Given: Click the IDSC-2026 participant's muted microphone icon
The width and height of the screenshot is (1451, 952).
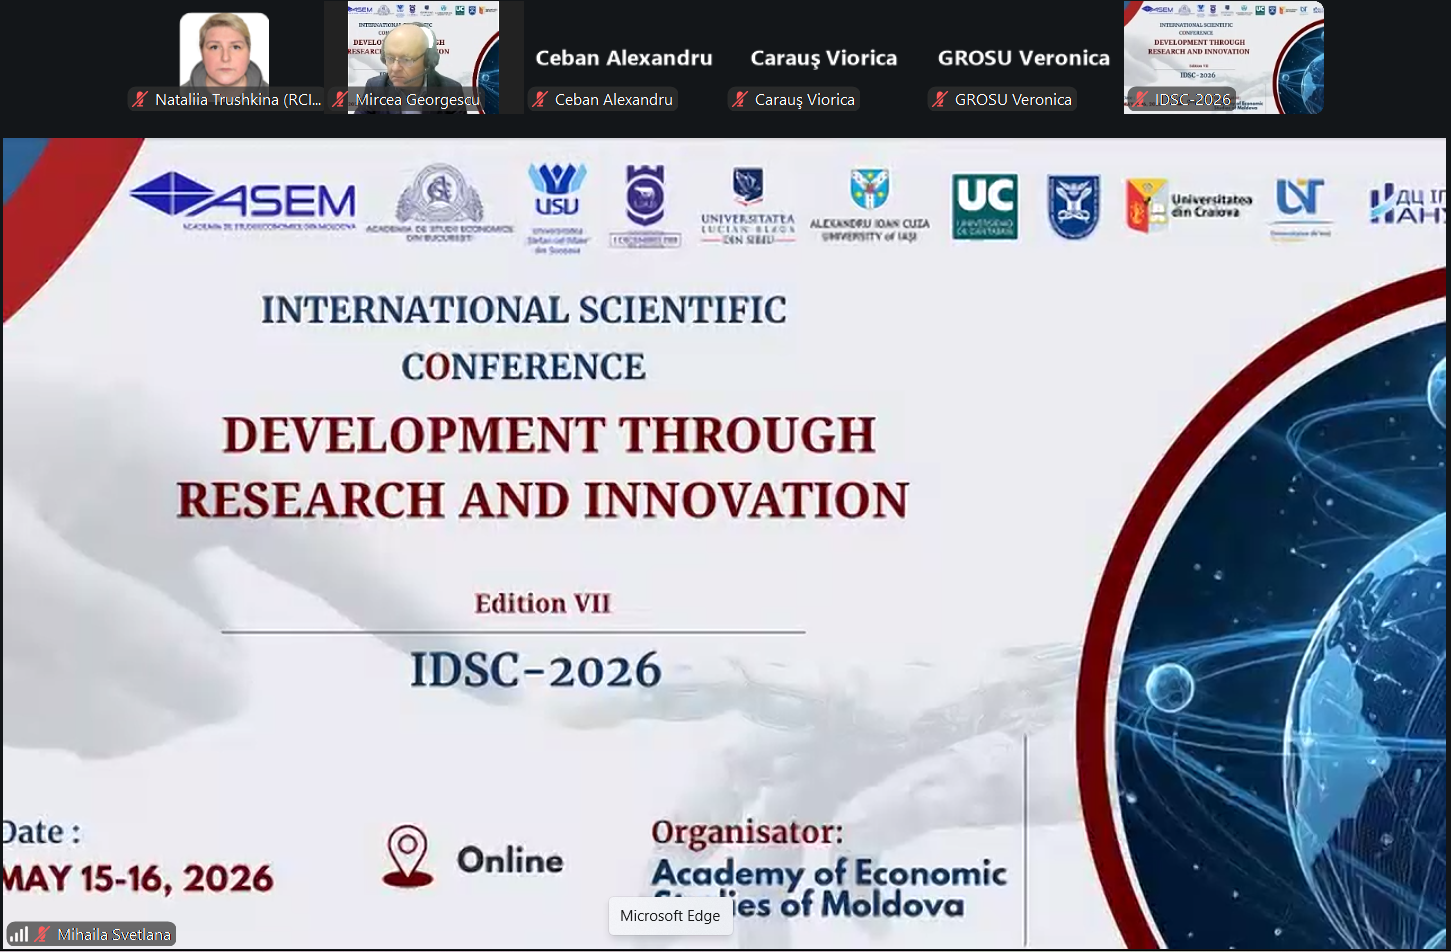Looking at the screenshot, I should click(x=1140, y=99).
